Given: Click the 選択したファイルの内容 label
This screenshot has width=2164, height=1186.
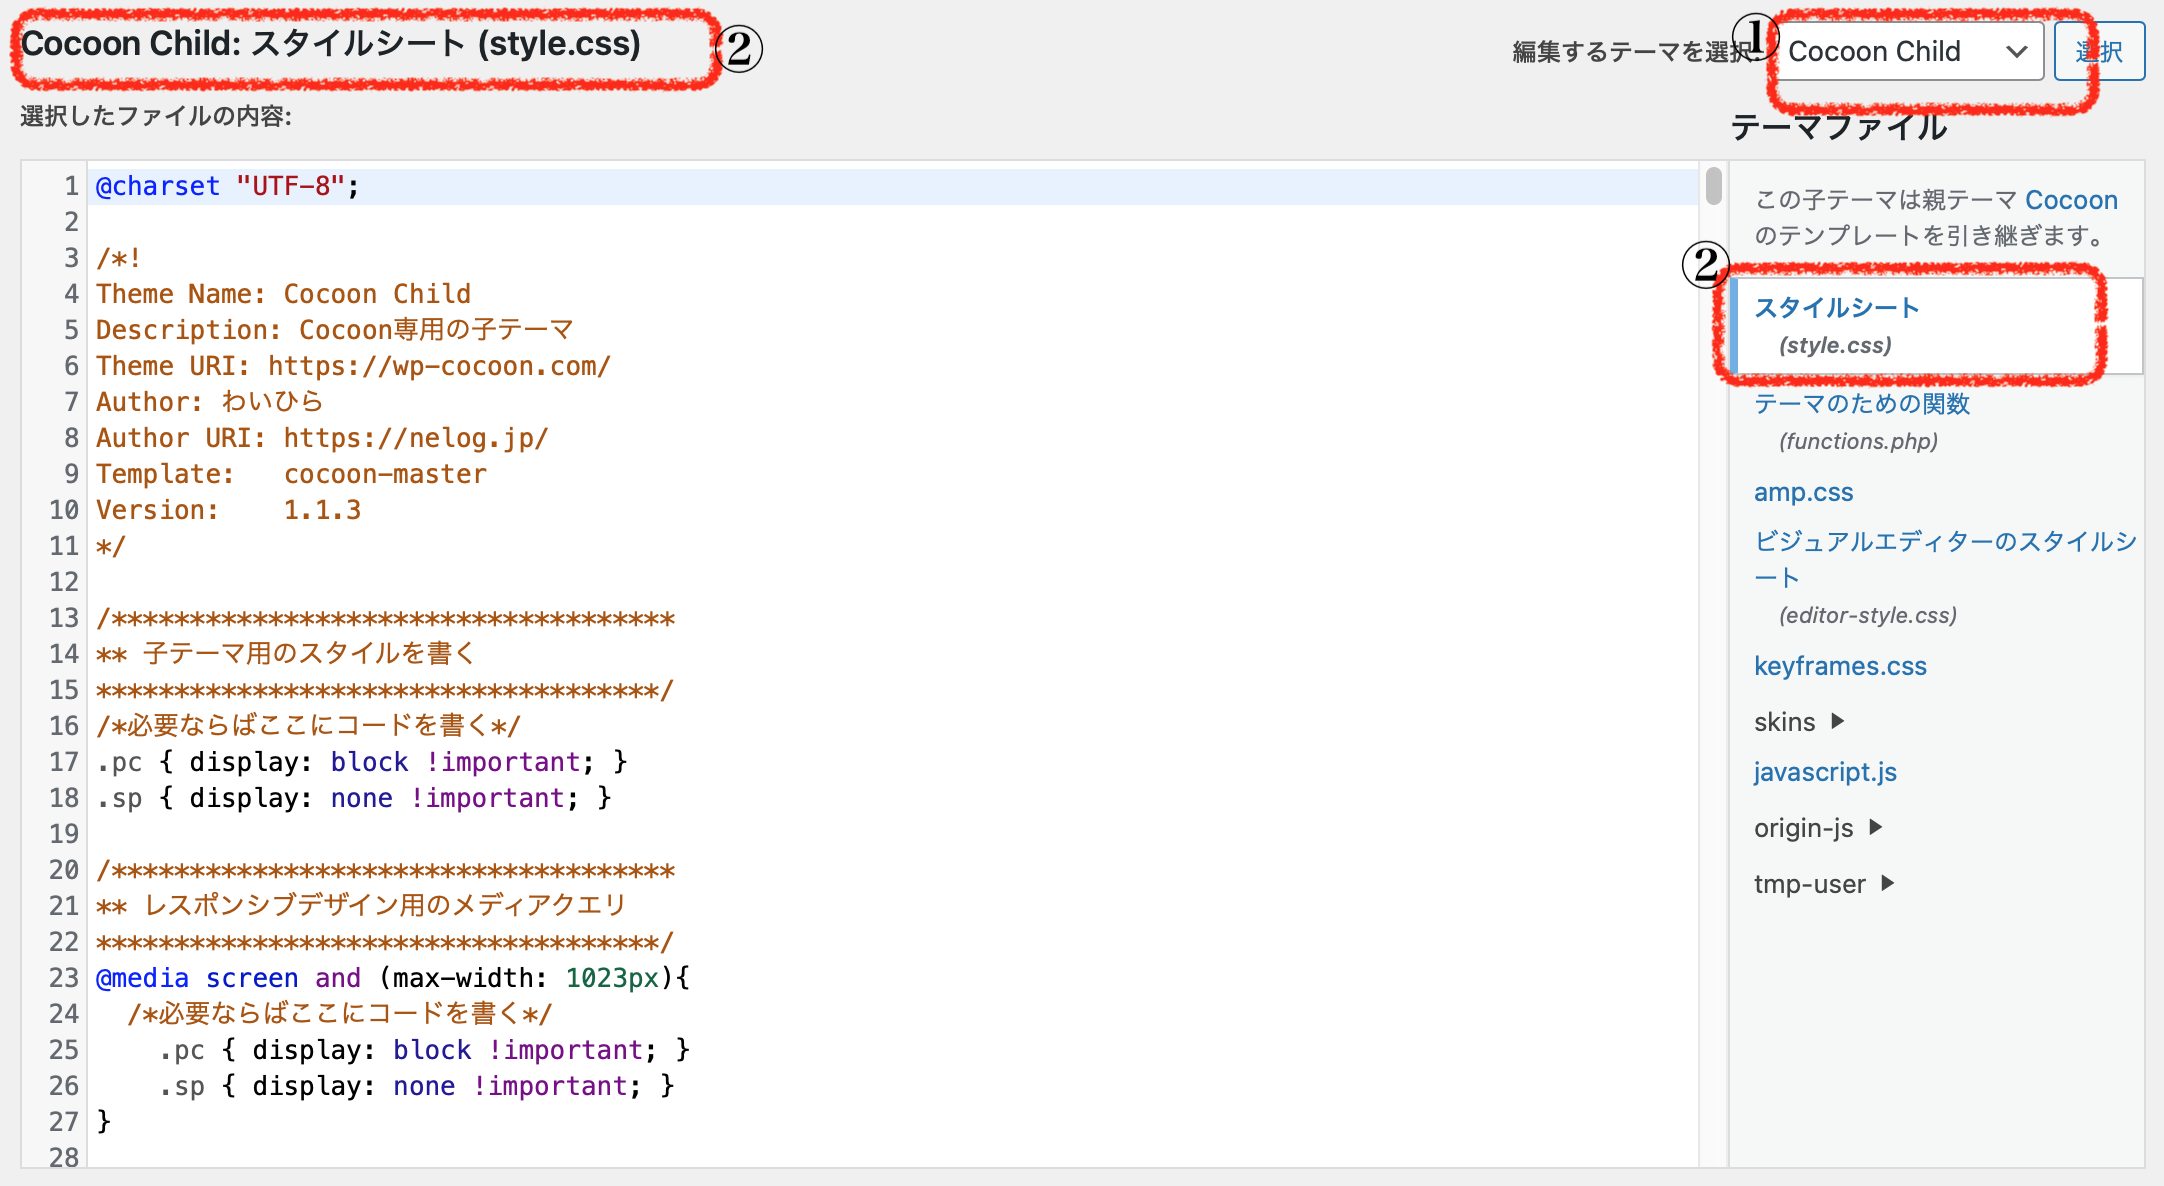Looking at the screenshot, I should point(156,116).
